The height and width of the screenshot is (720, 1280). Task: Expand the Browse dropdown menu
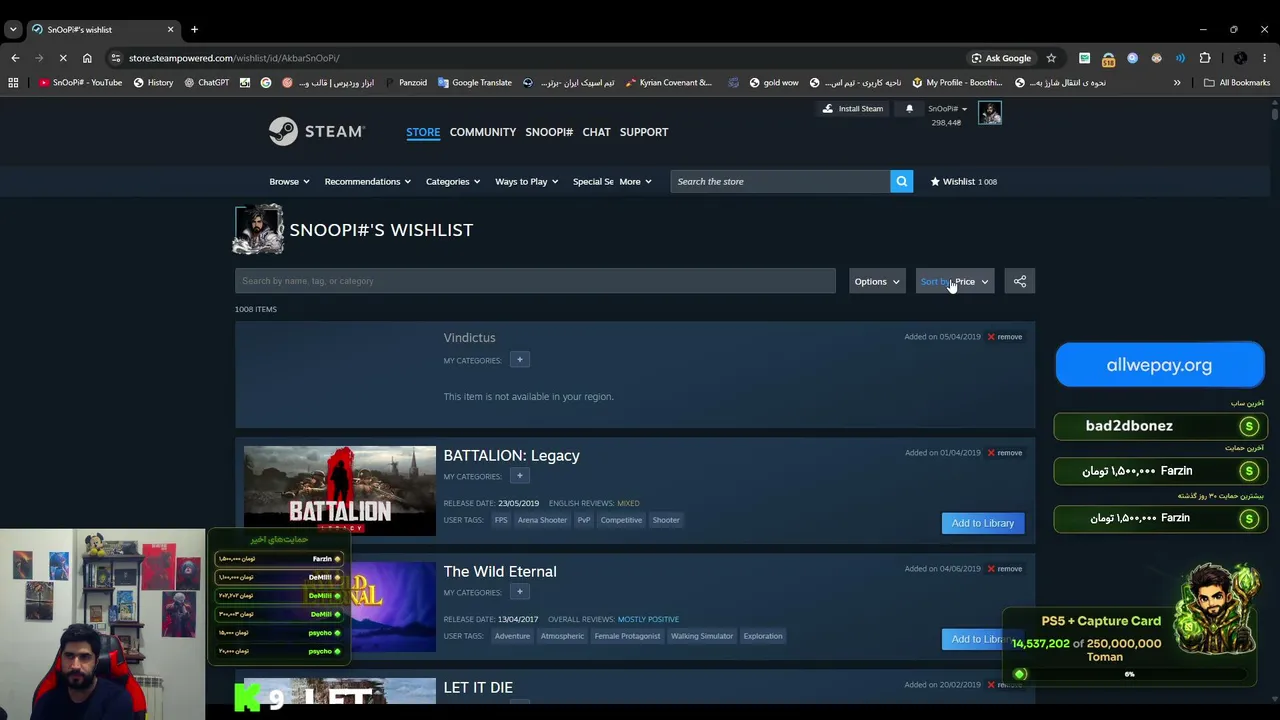(289, 182)
